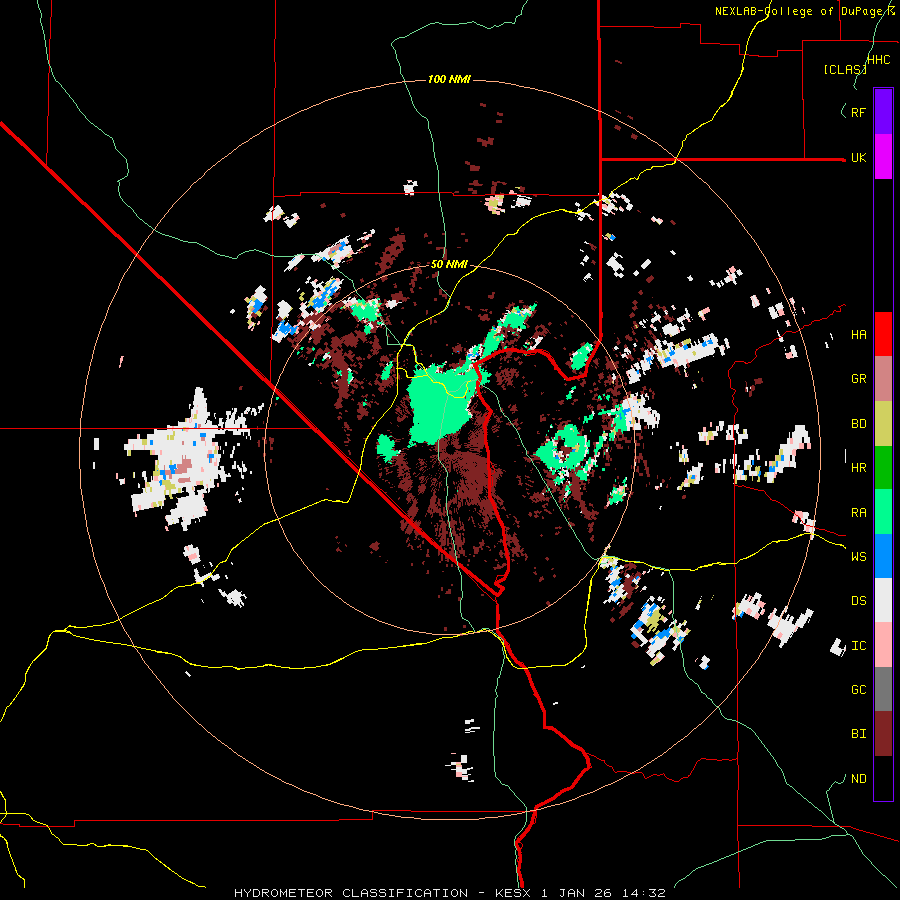Click the BD olive legend swatch
This screenshot has width=900, height=900.
(883, 424)
